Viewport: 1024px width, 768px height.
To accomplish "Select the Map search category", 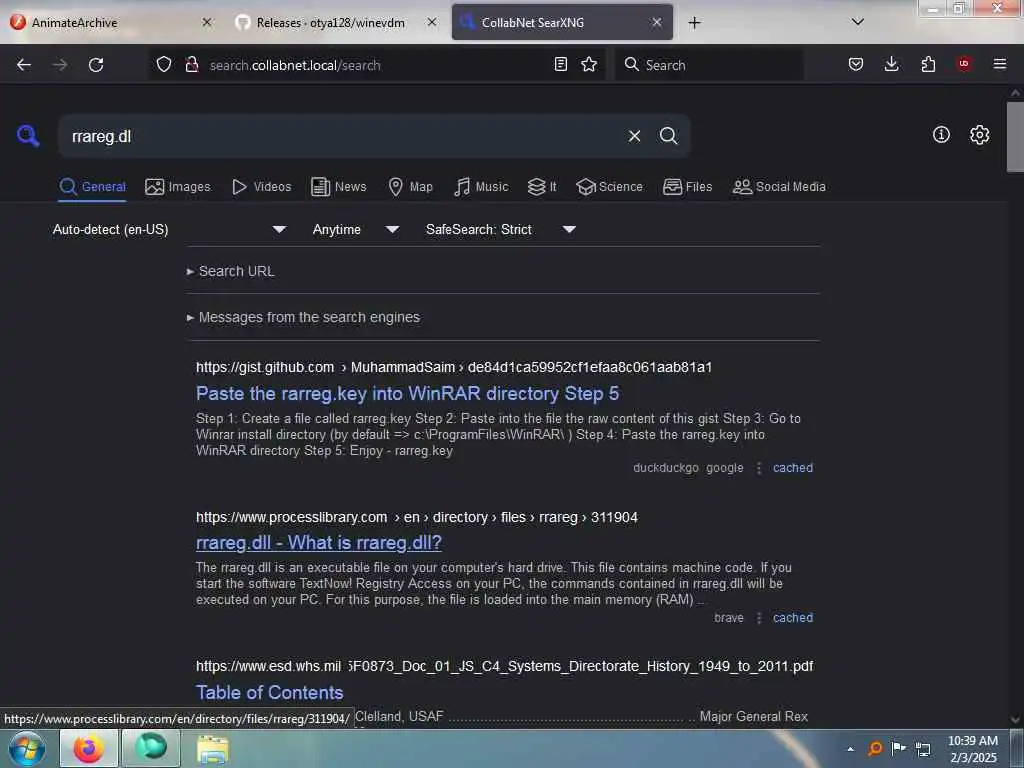I will click(x=410, y=187).
